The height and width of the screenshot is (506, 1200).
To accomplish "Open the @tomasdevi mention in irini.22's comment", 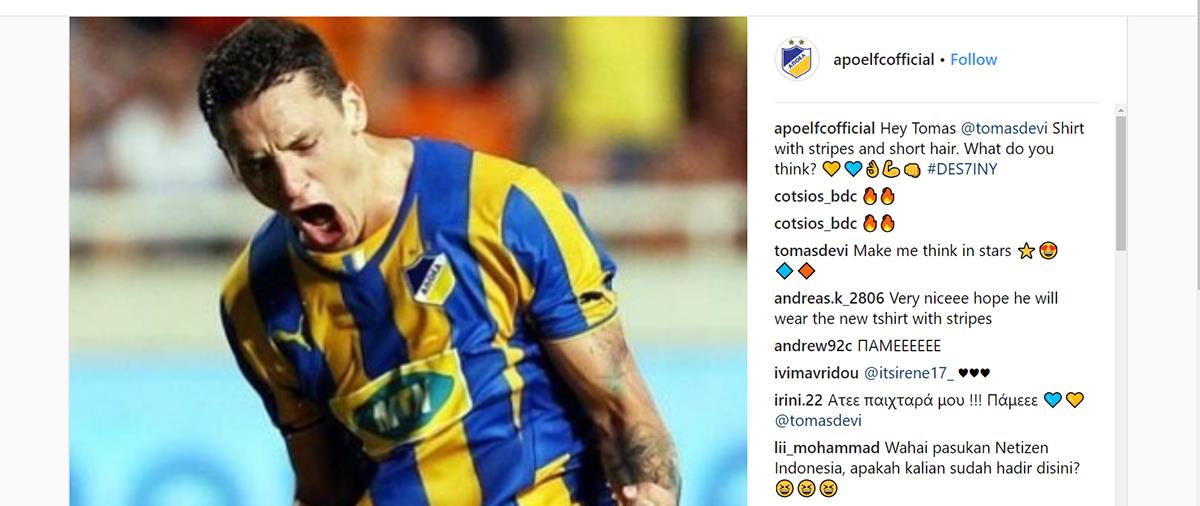I will click(x=817, y=420).
